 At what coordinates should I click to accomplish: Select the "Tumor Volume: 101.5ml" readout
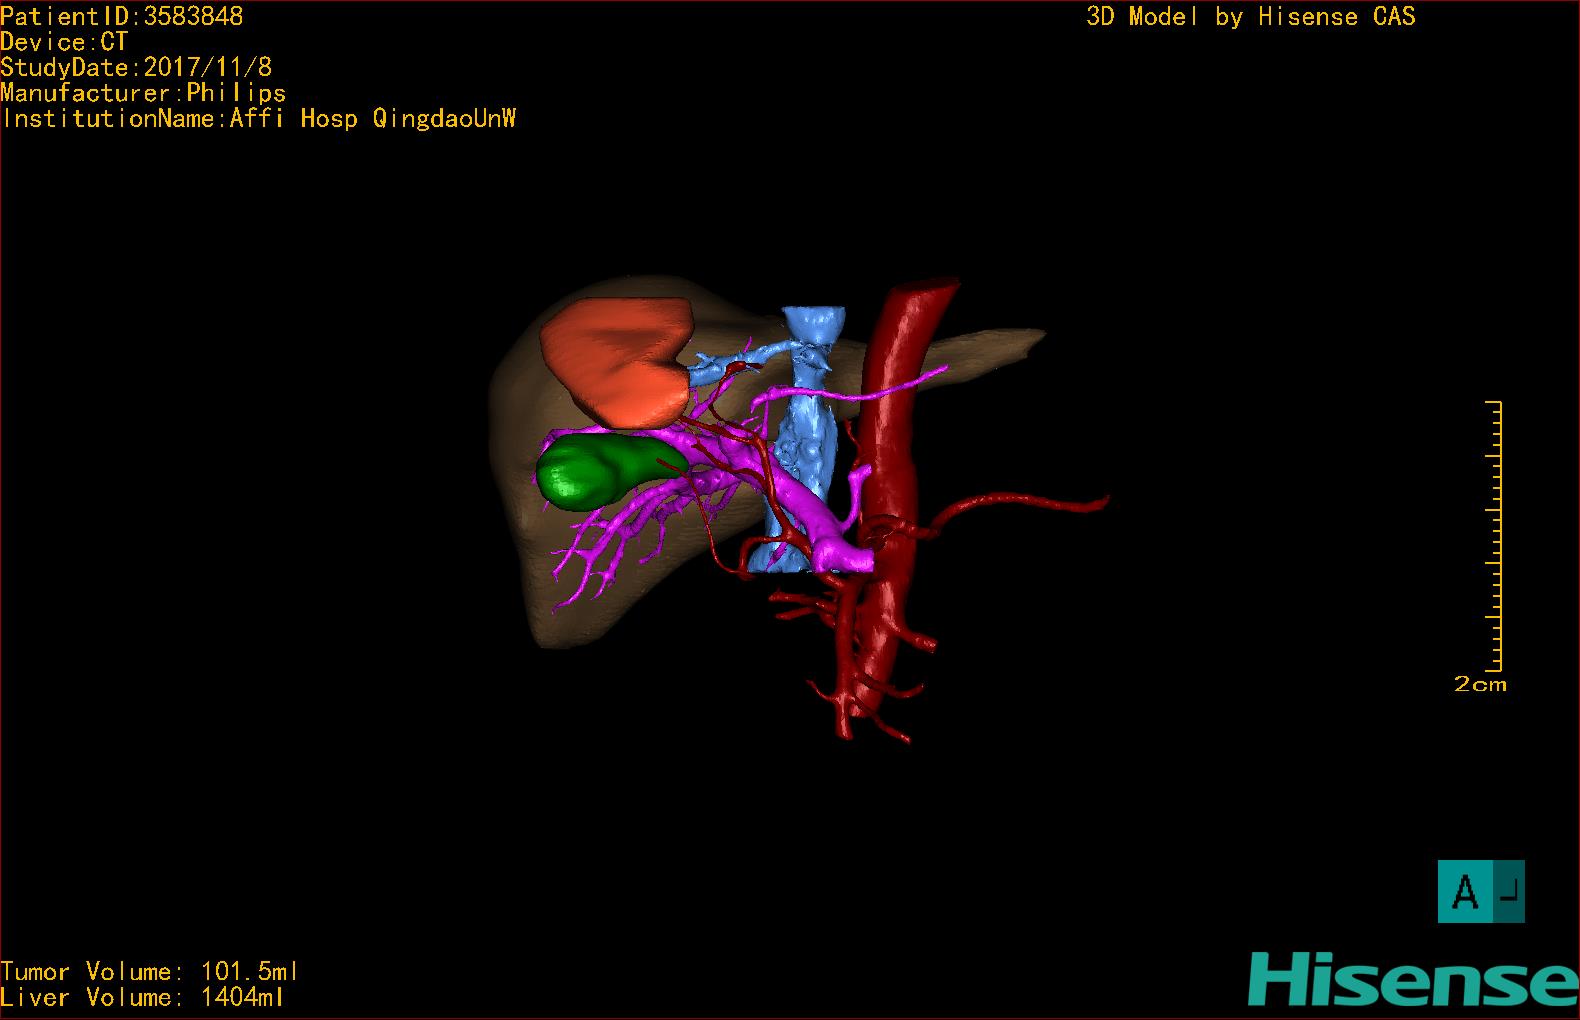point(150,972)
